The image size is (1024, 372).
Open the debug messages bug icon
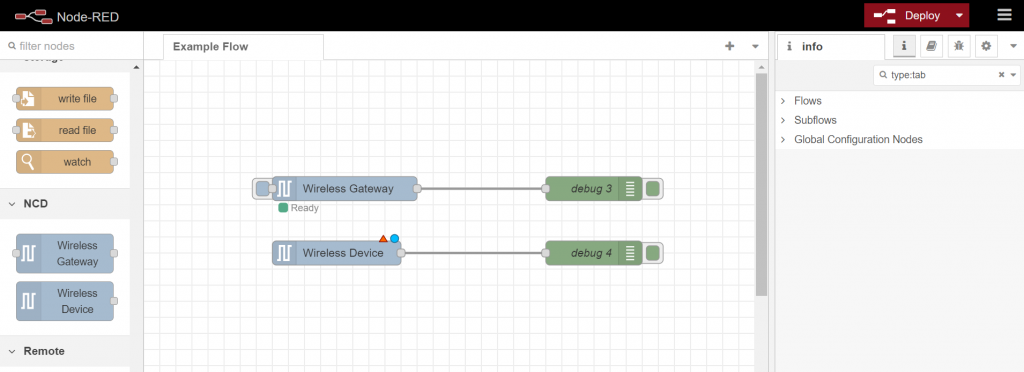point(959,46)
